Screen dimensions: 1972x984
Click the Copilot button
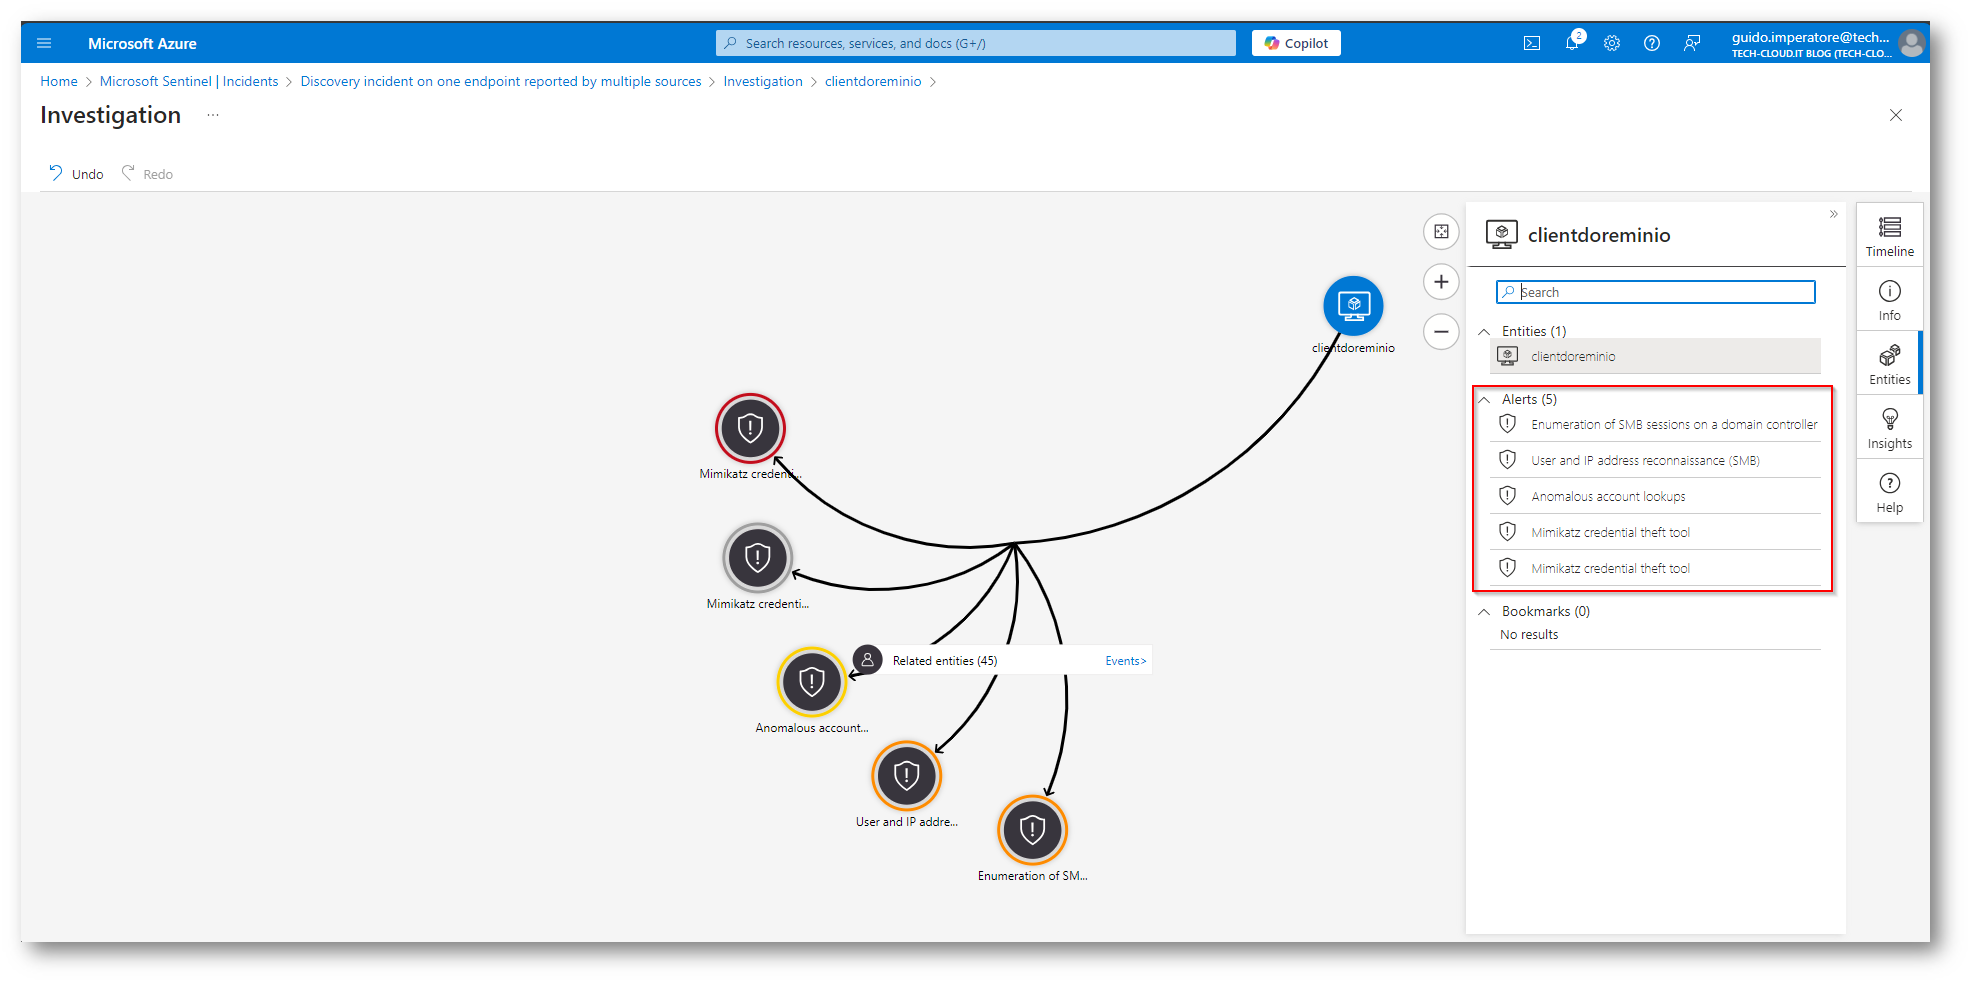[1296, 43]
